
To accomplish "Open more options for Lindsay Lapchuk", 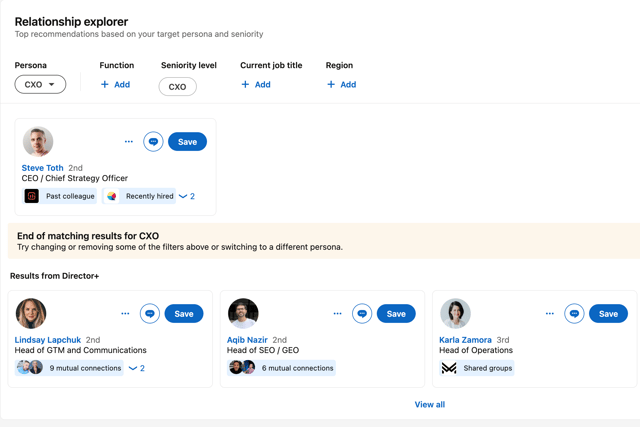I will tap(125, 314).
